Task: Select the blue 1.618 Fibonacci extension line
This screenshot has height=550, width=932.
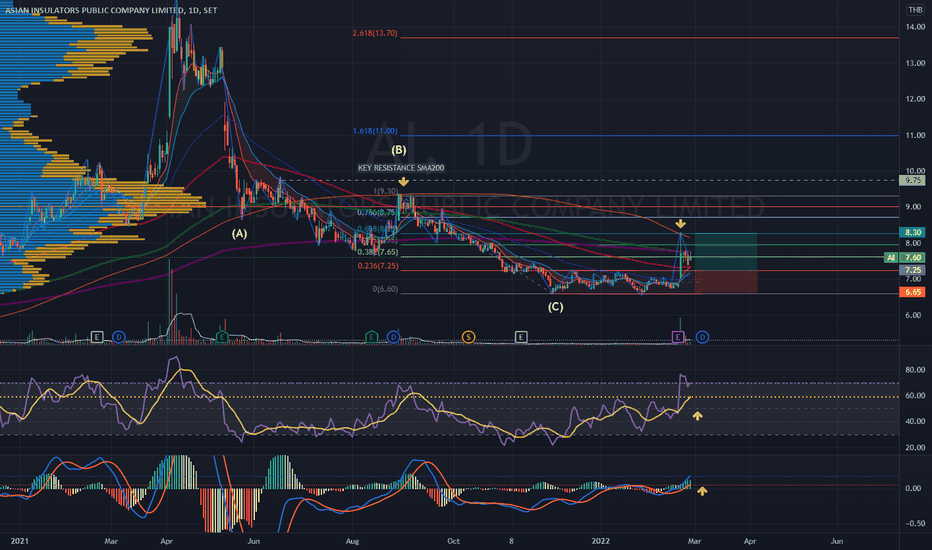Action: point(650,136)
